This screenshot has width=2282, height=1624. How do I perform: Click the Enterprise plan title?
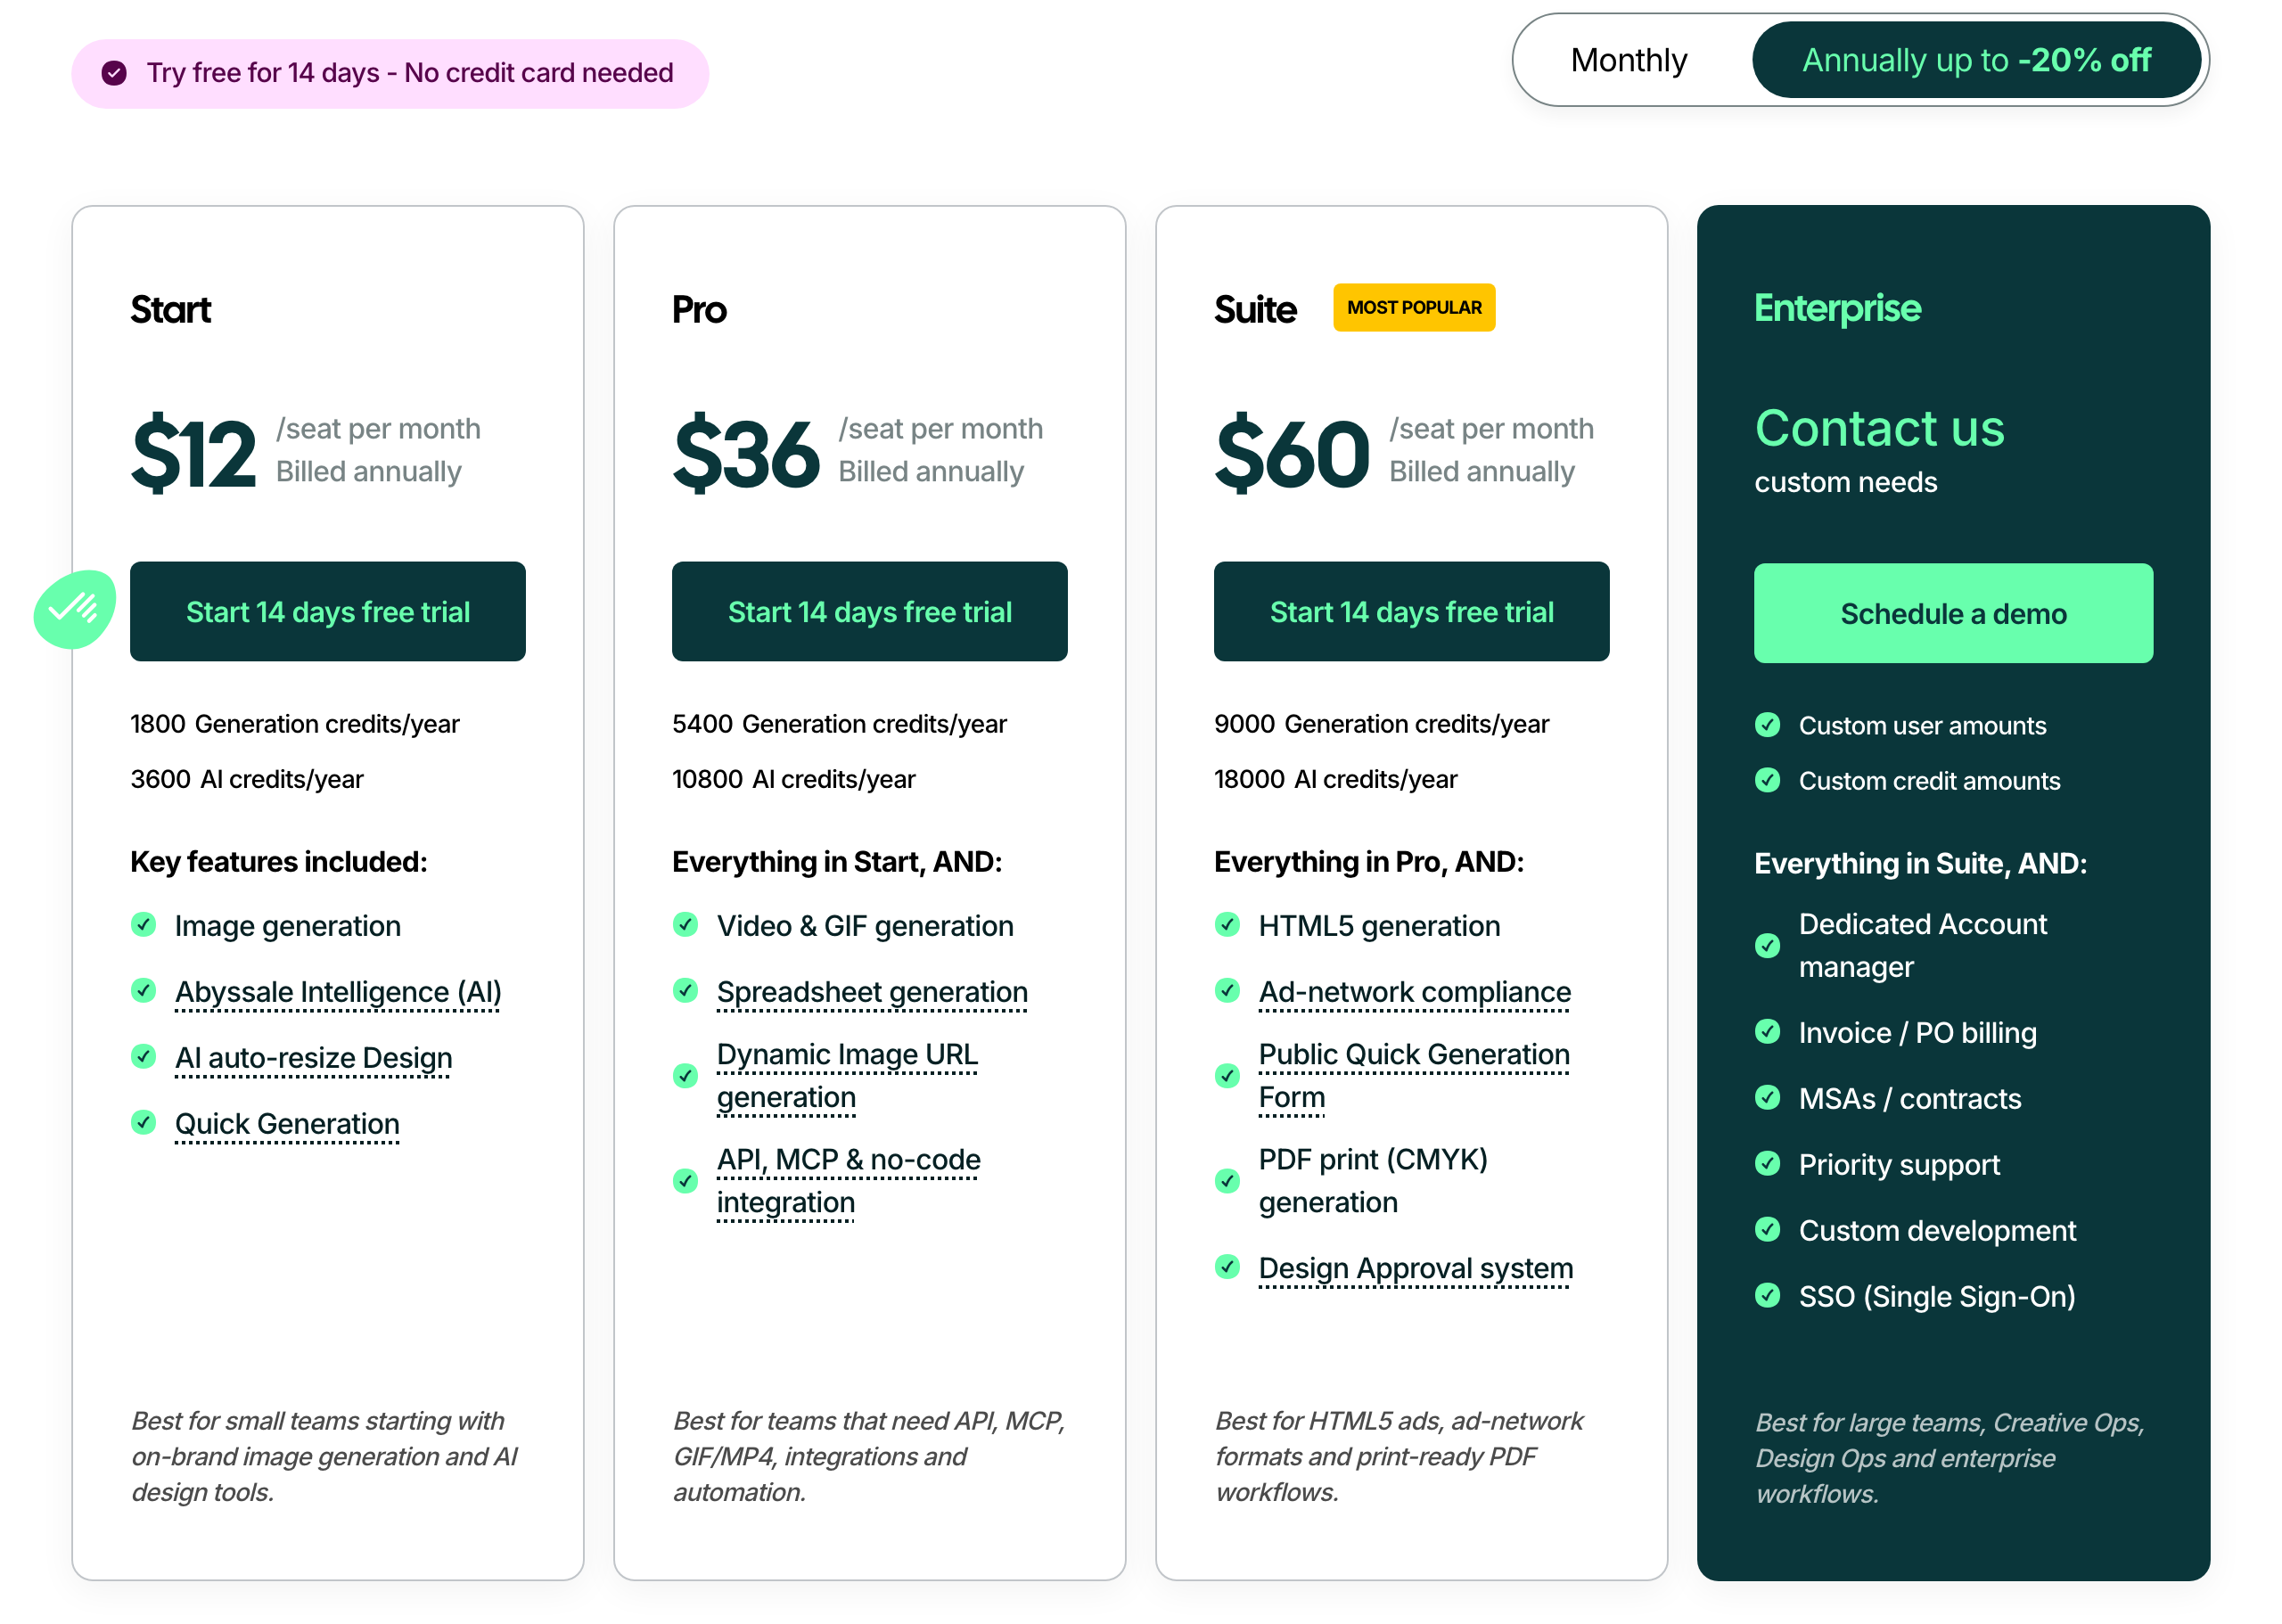(x=1837, y=308)
